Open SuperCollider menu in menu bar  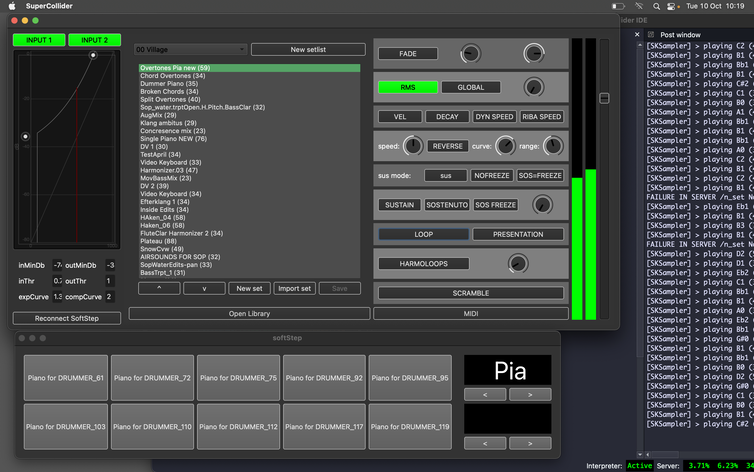coord(56,6)
